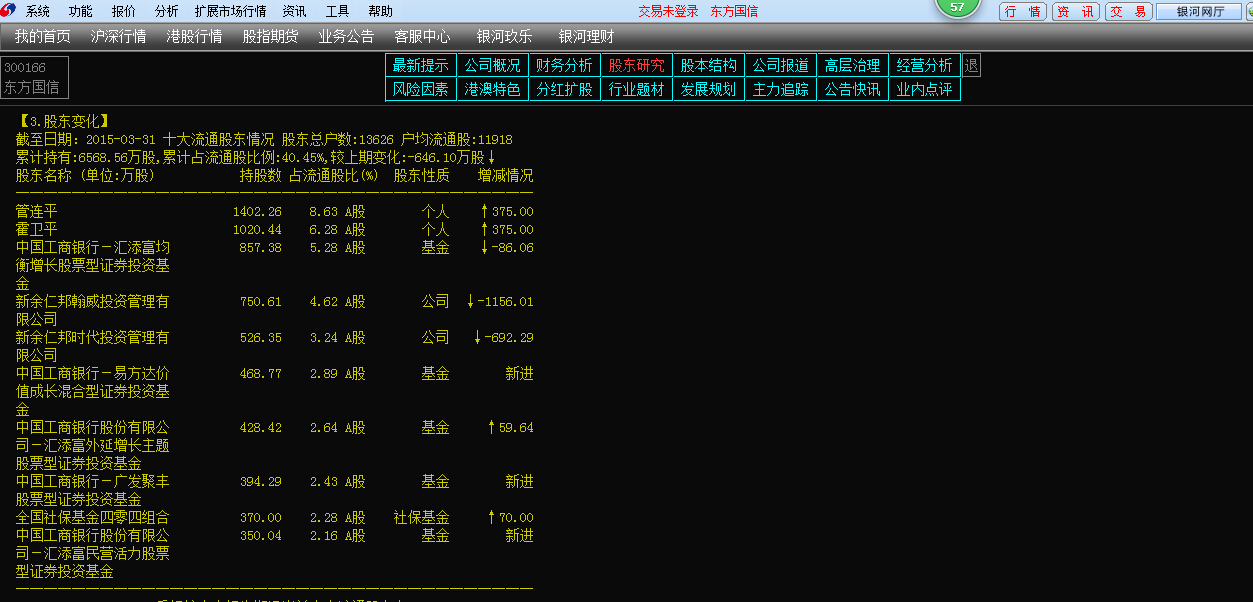Click holding value 1020.44
The width and height of the screenshot is (1253, 602).
pyautogui.click(x=257, y=230)
